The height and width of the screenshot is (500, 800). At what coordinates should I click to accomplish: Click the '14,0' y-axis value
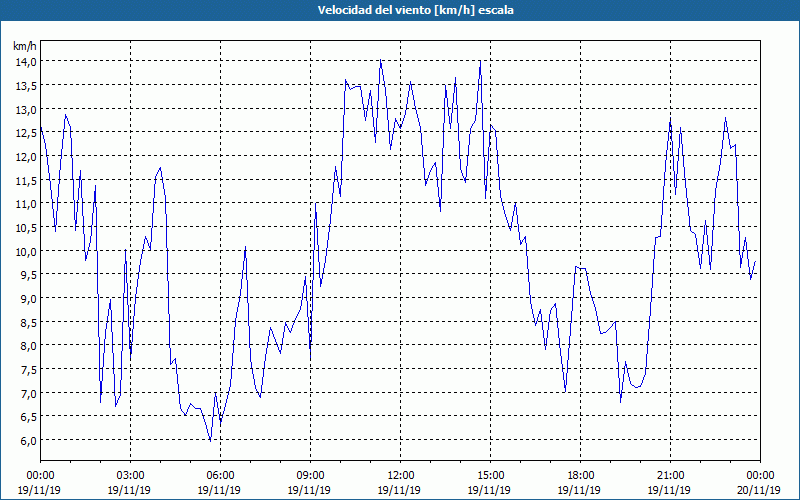(27, 62)
